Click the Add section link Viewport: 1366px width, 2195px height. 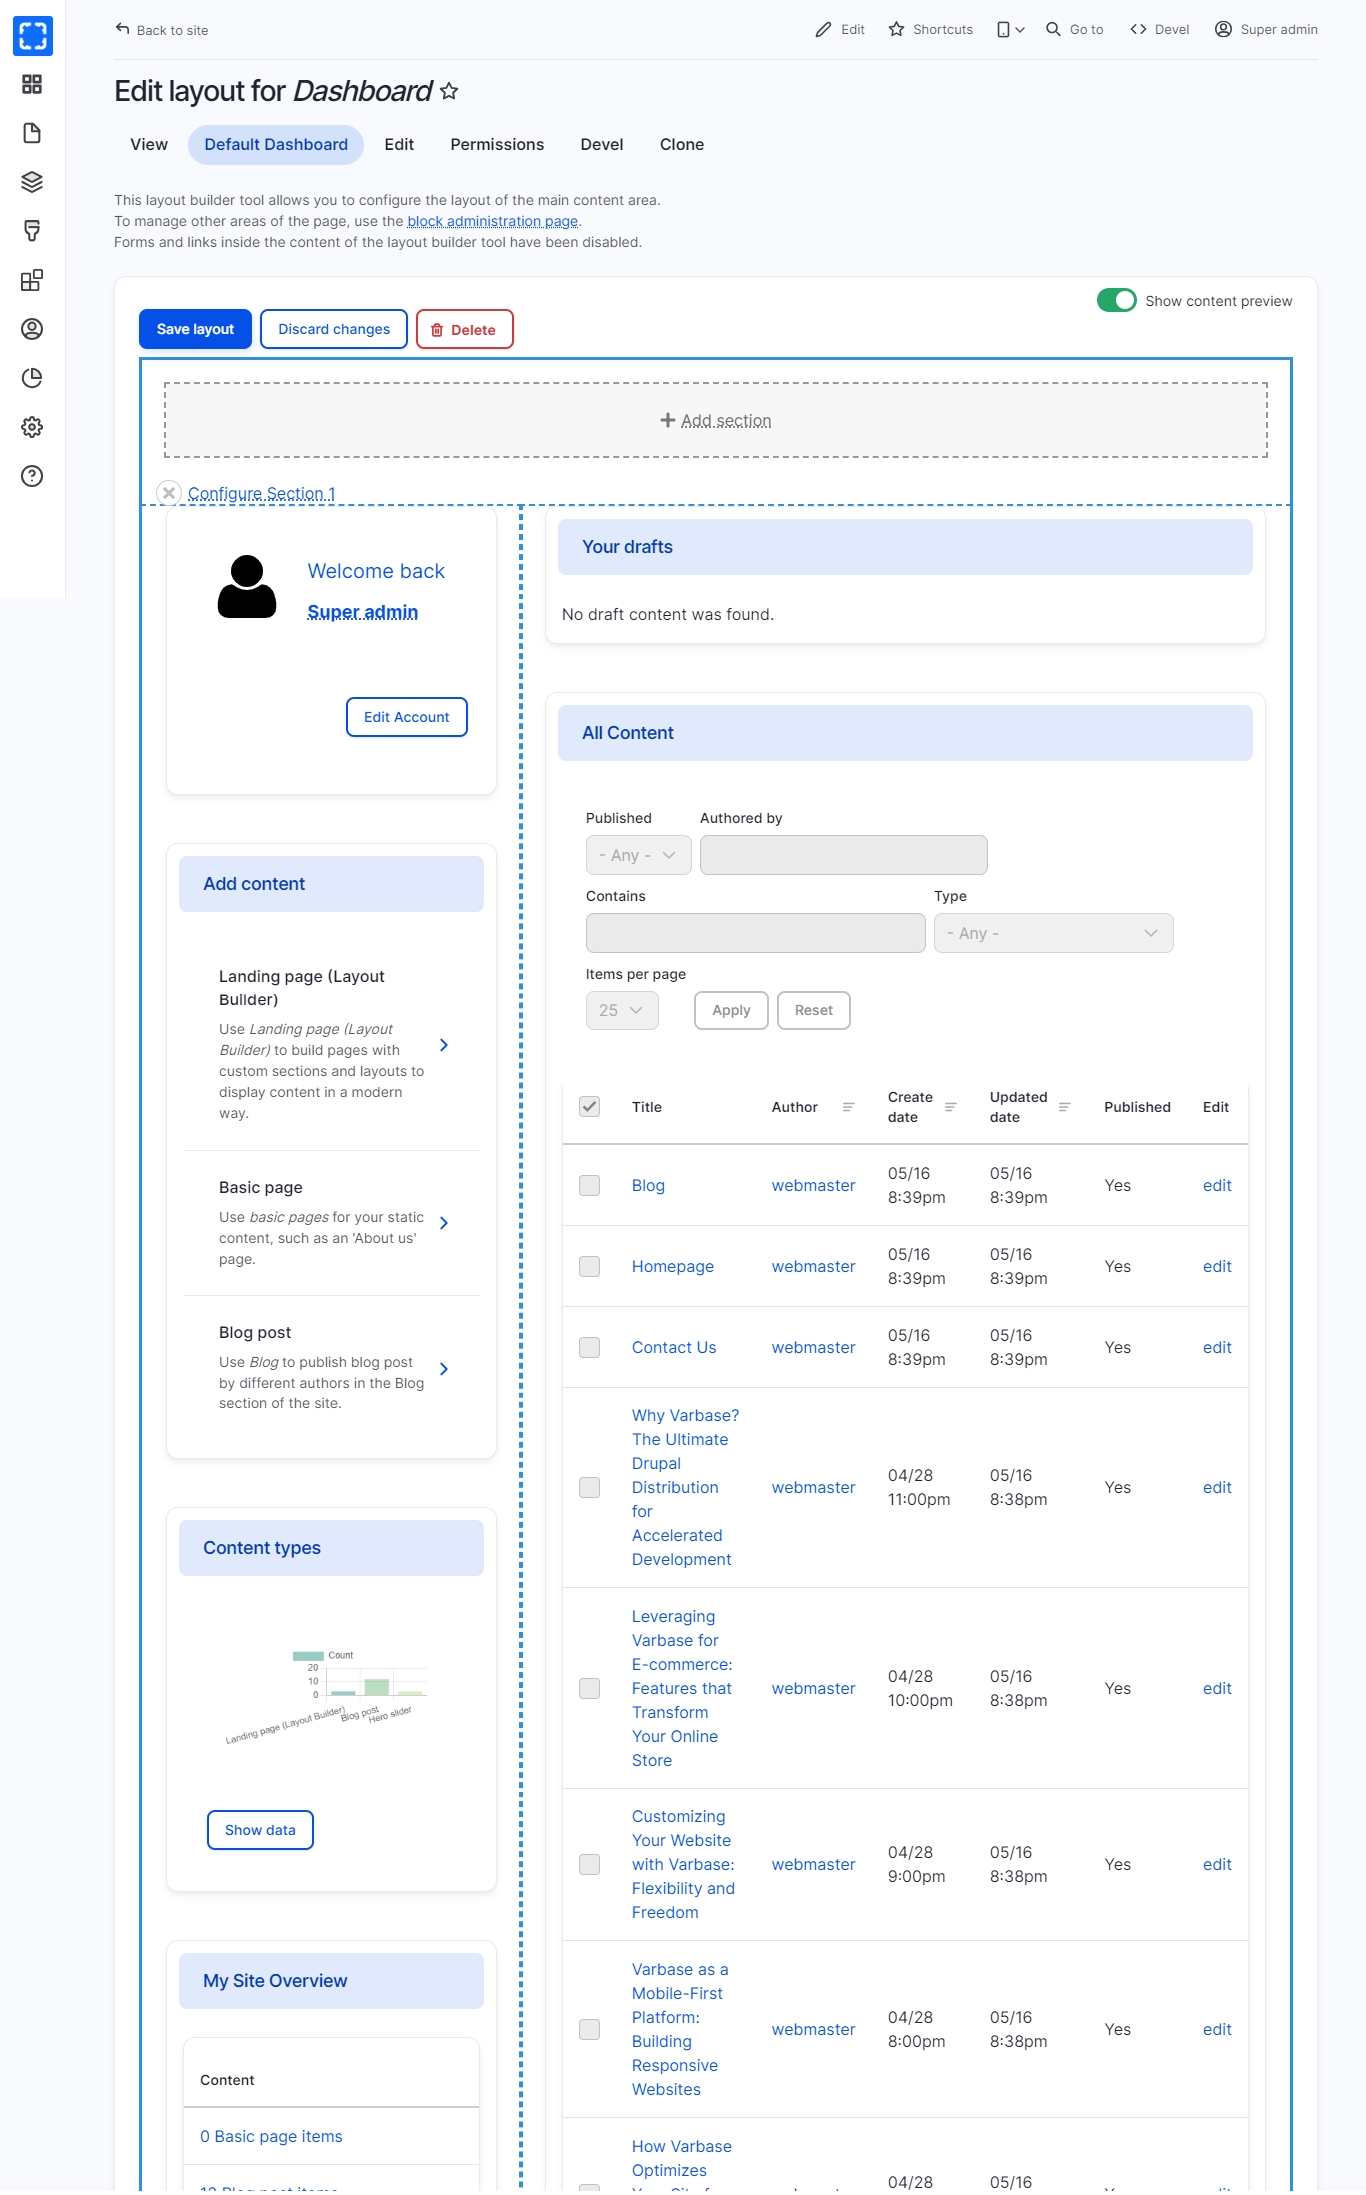716,421
